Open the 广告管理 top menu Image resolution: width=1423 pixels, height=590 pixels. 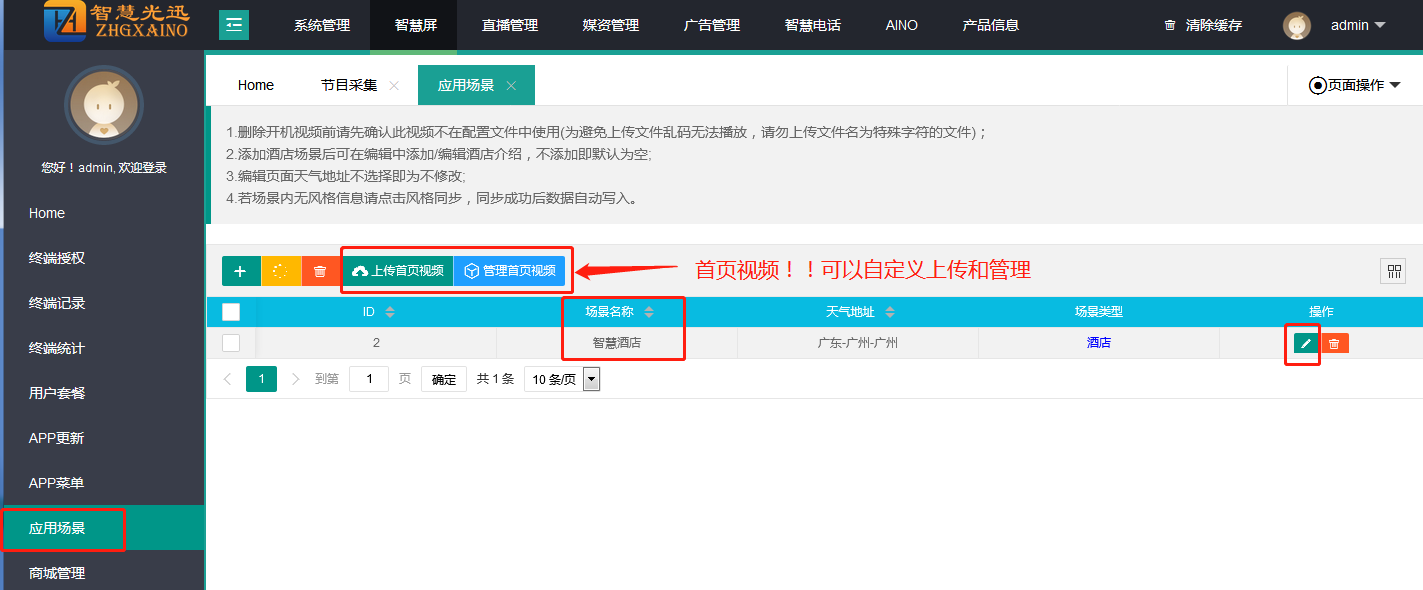point(712,25)
